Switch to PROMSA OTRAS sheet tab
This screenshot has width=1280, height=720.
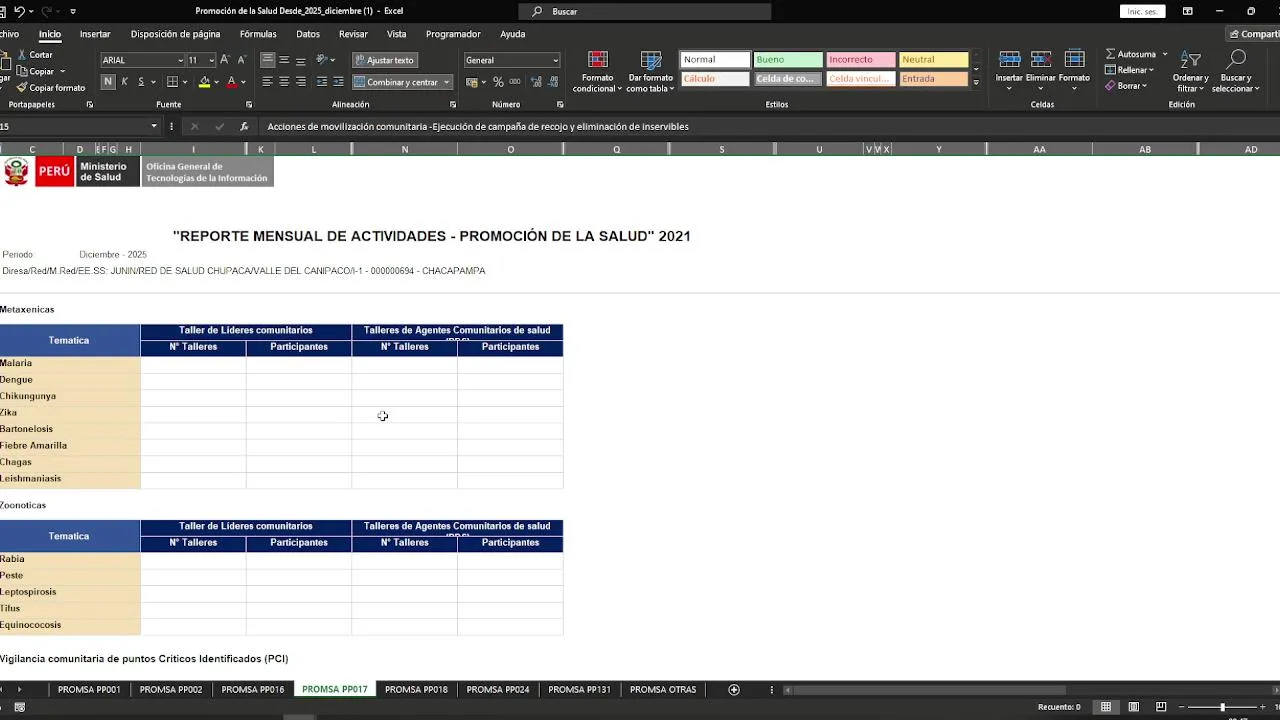[x=663, y=690]
